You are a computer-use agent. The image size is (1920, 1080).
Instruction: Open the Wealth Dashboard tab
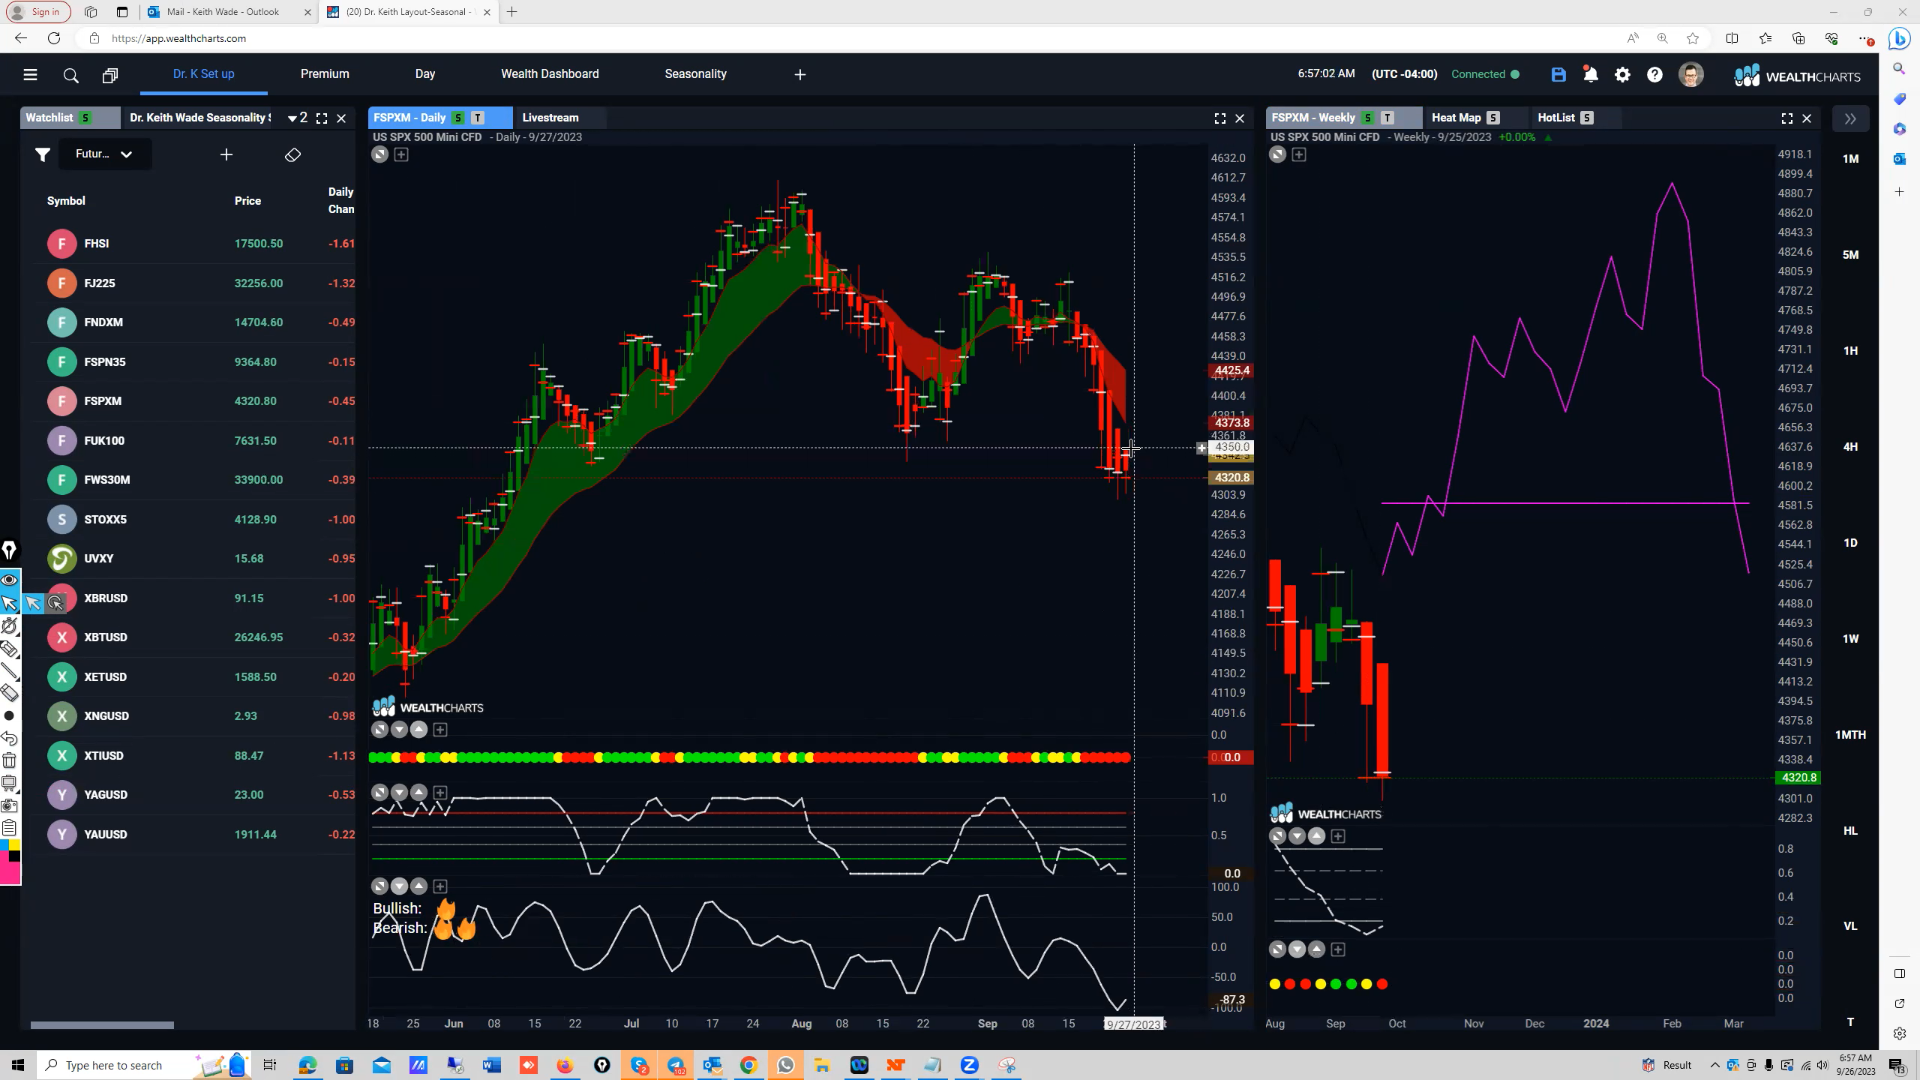coord(550,74)
